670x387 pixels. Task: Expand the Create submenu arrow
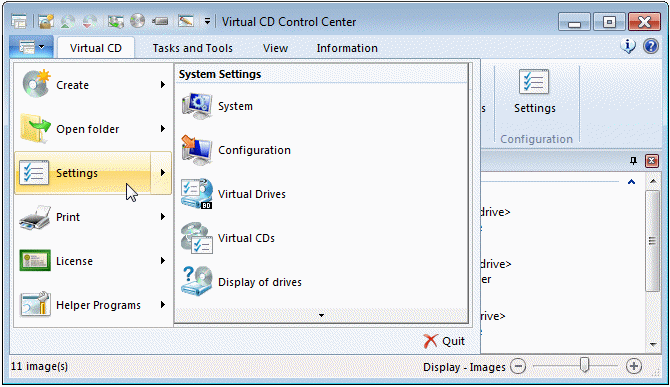pos(163,85)
